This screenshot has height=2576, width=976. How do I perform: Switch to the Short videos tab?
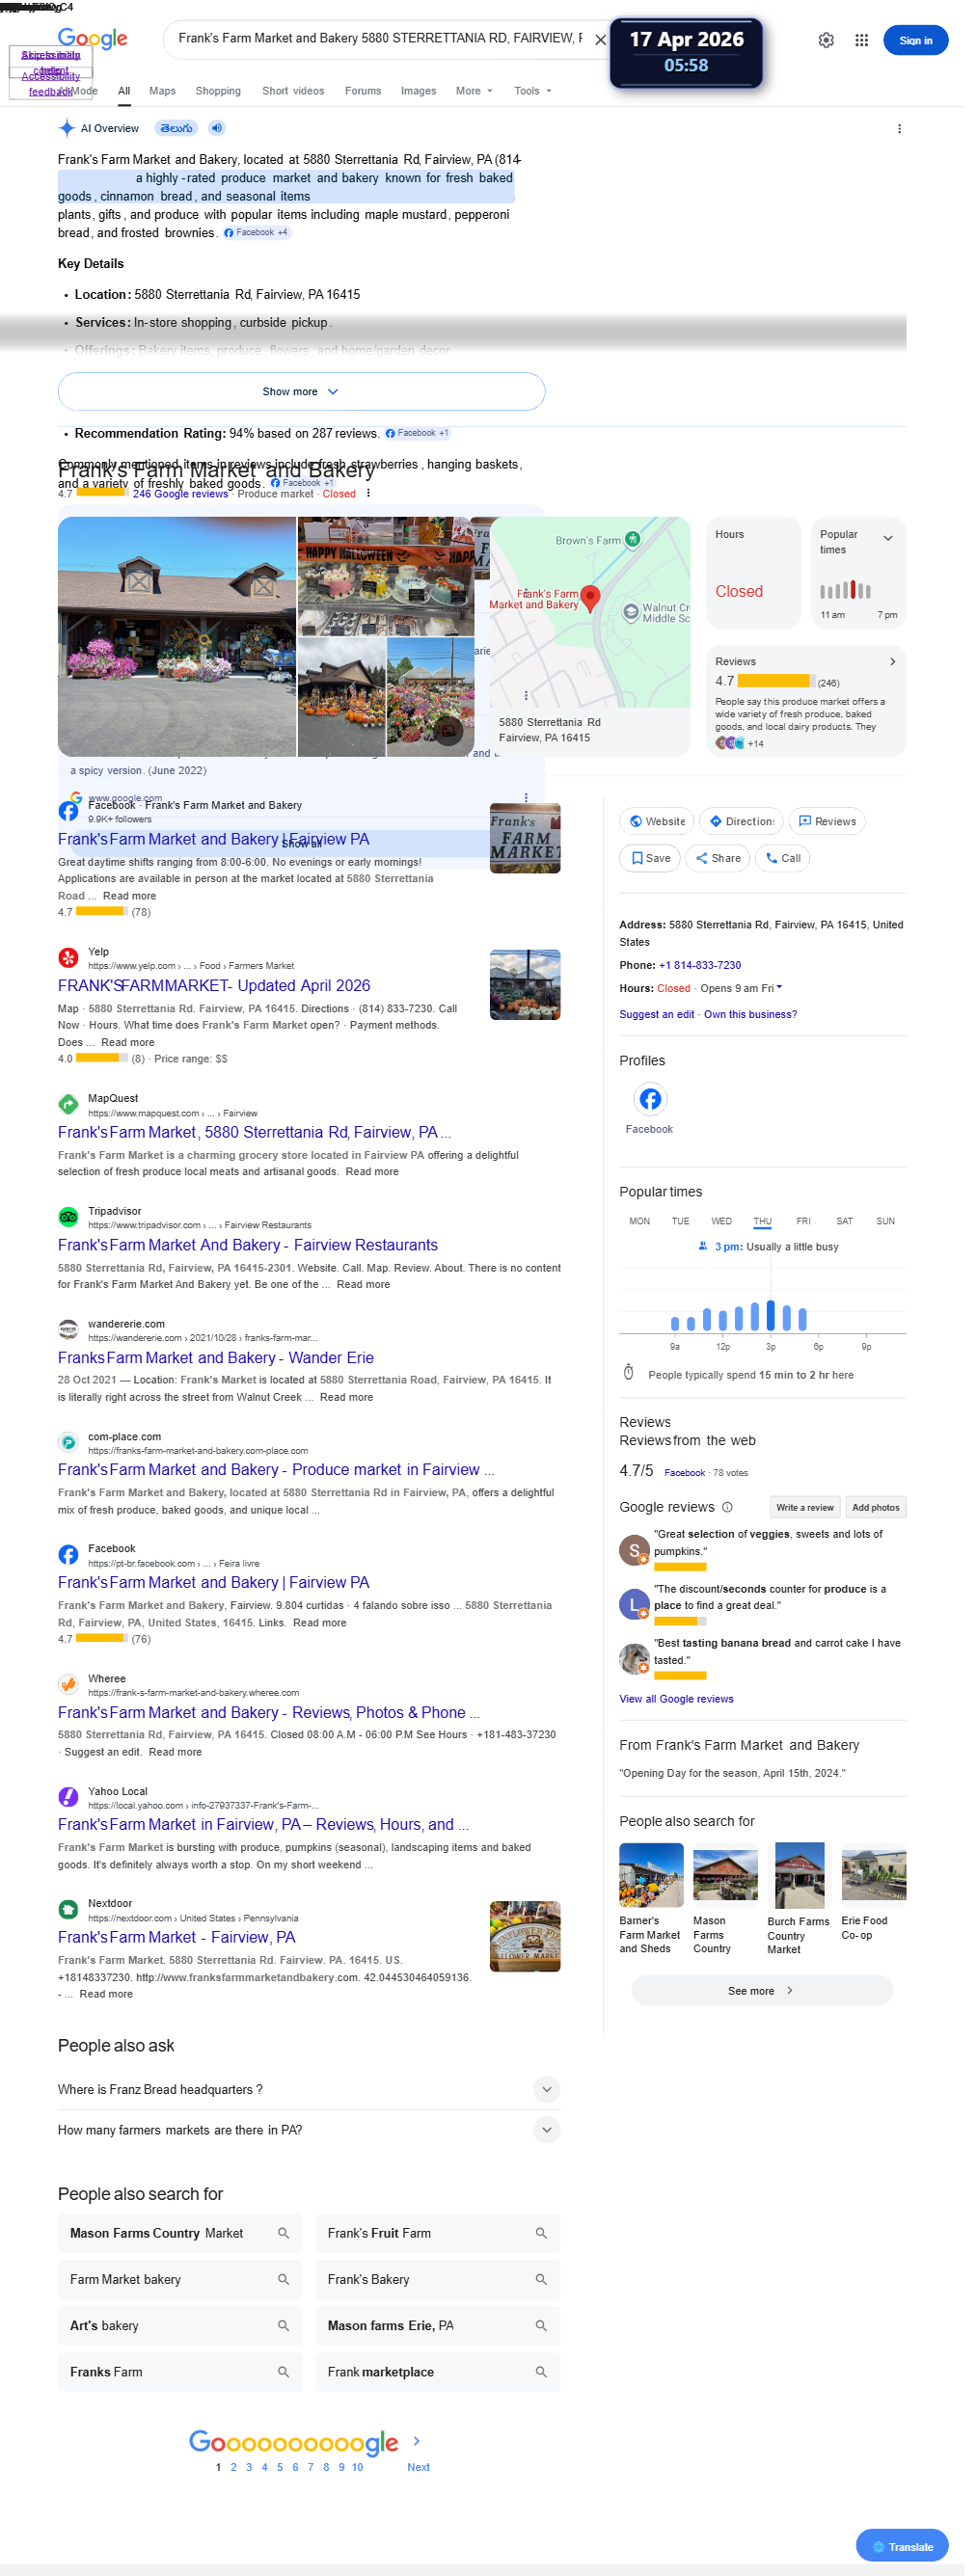tap(293, 91)
